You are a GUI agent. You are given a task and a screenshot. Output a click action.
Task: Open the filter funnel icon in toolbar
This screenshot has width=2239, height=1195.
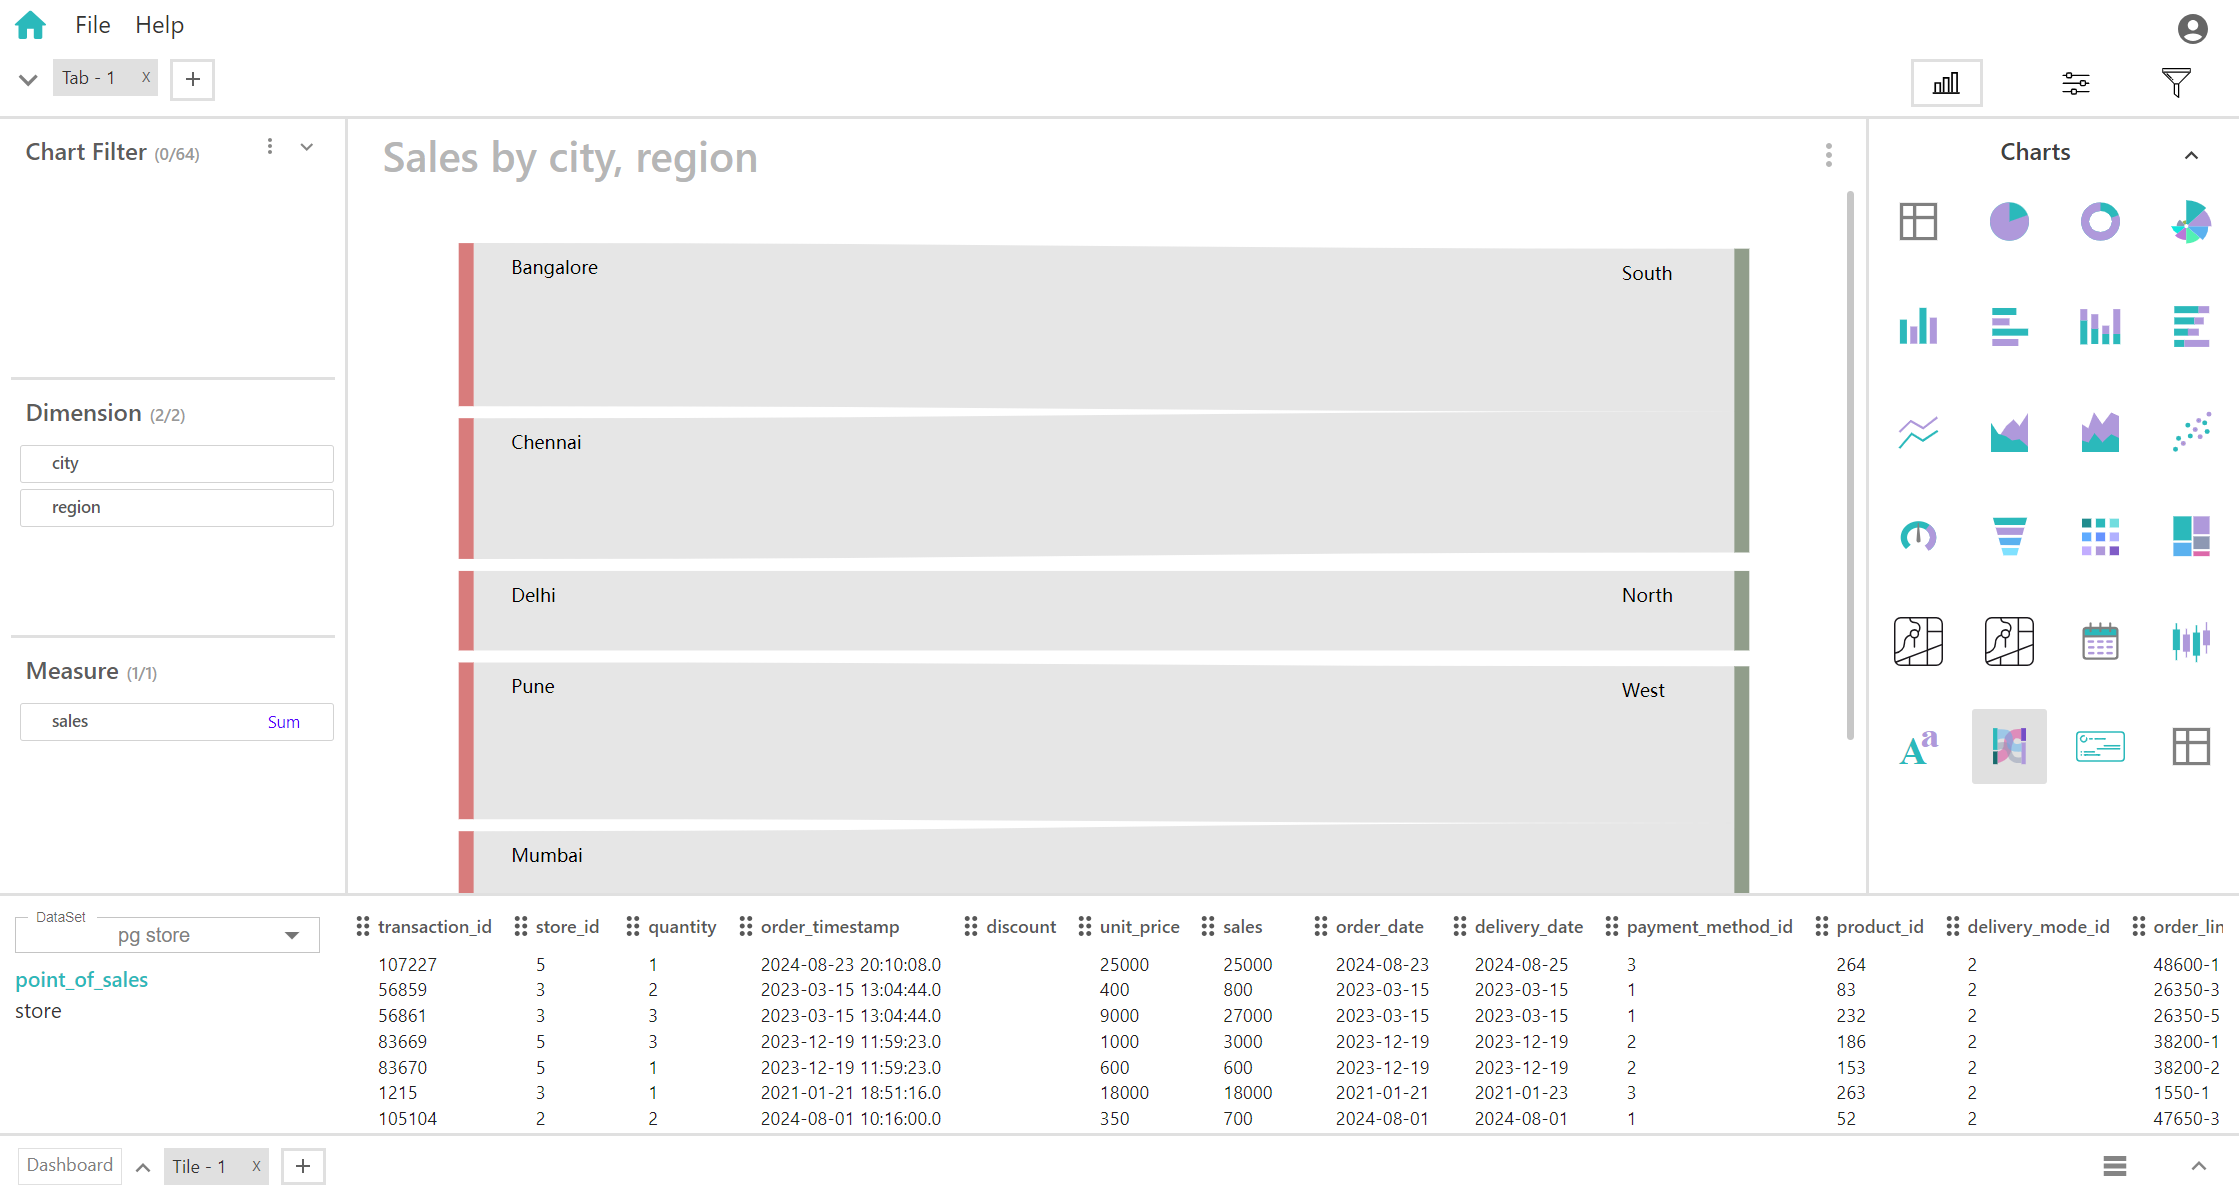click(2176, 83)
